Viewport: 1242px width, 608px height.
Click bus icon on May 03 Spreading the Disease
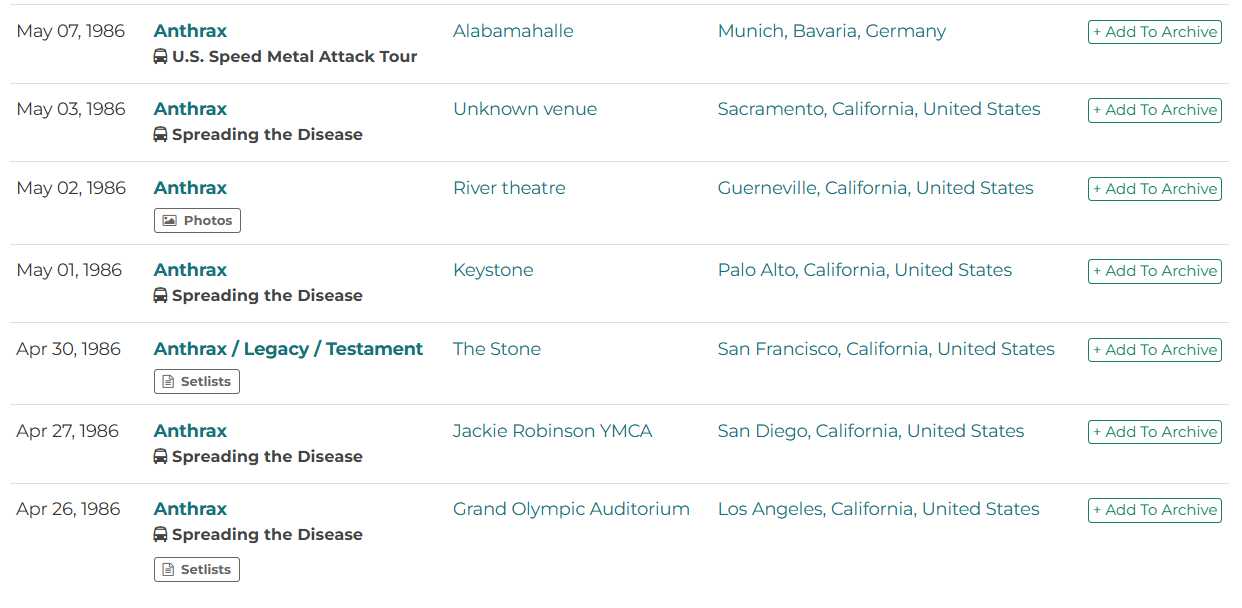(160, 135)
